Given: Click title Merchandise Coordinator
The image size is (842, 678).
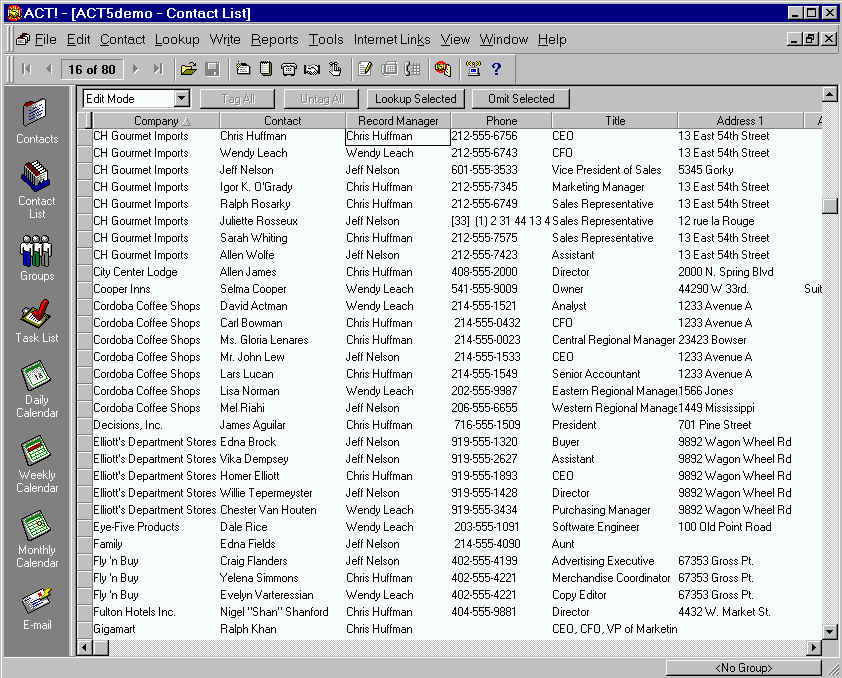Looking at the screenshot, I should [x=611, y=578].
